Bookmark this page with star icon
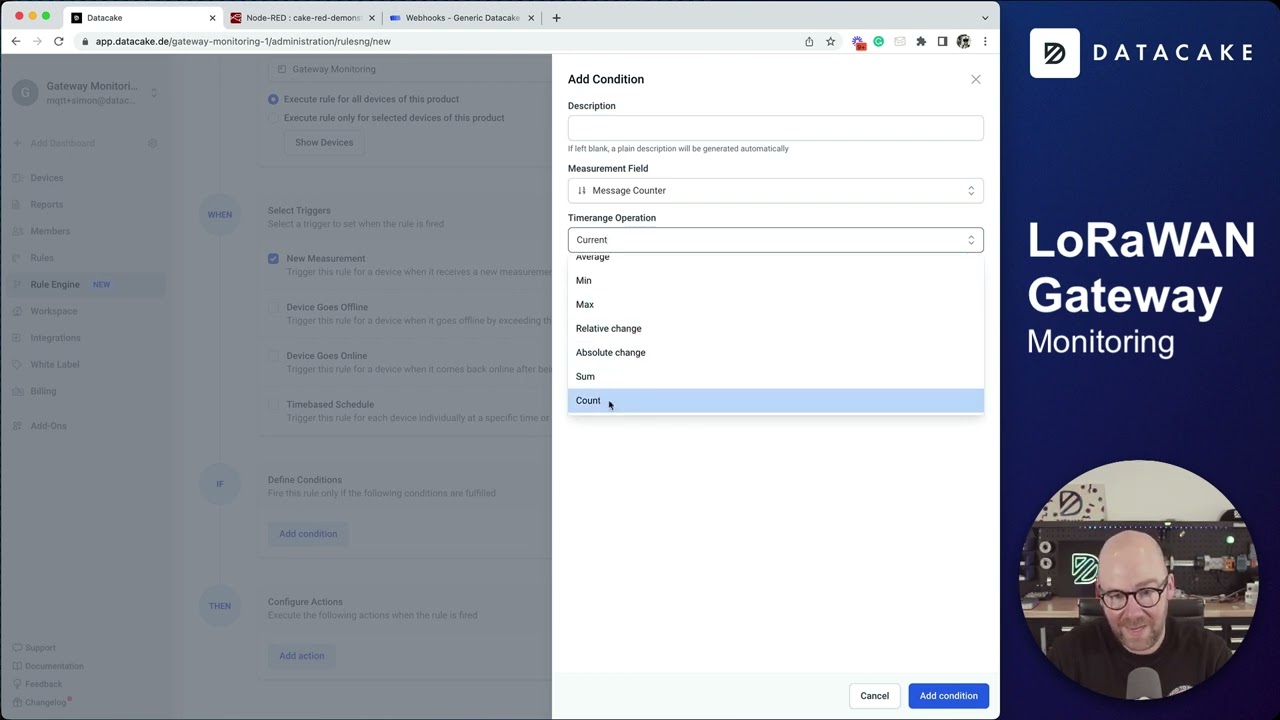1280x720 pixels. 830,41
